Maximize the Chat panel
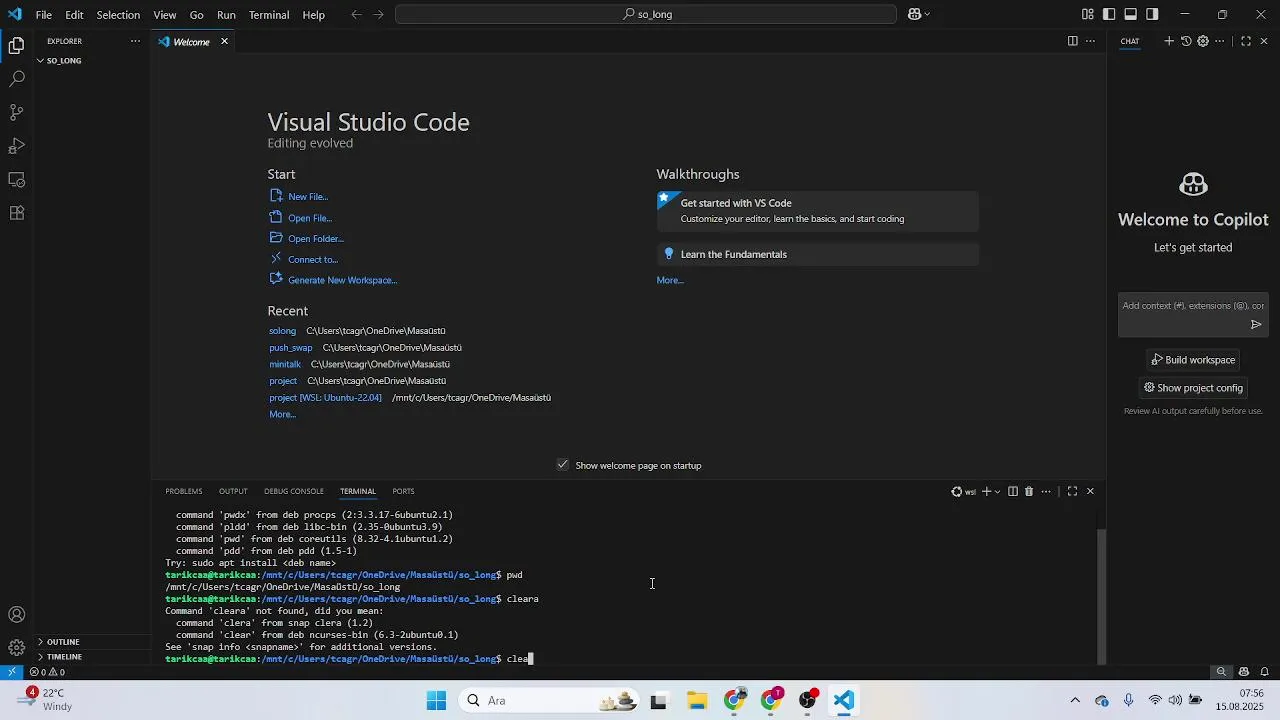 1246,41
